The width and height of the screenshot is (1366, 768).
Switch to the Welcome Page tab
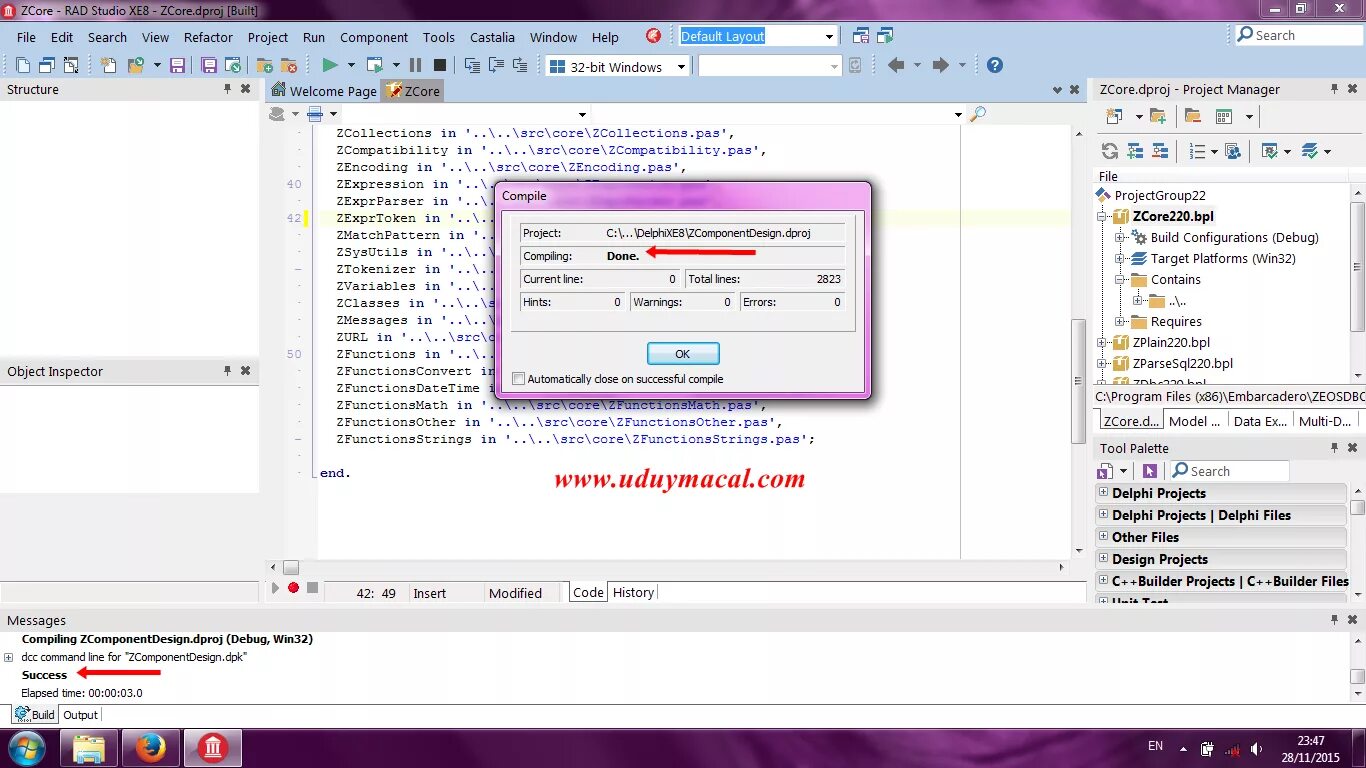324,91
